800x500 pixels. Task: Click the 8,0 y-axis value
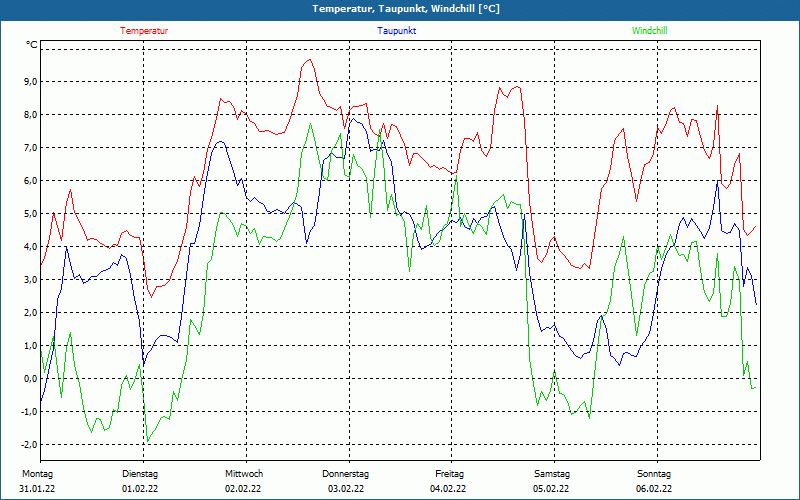coord(31,114)
